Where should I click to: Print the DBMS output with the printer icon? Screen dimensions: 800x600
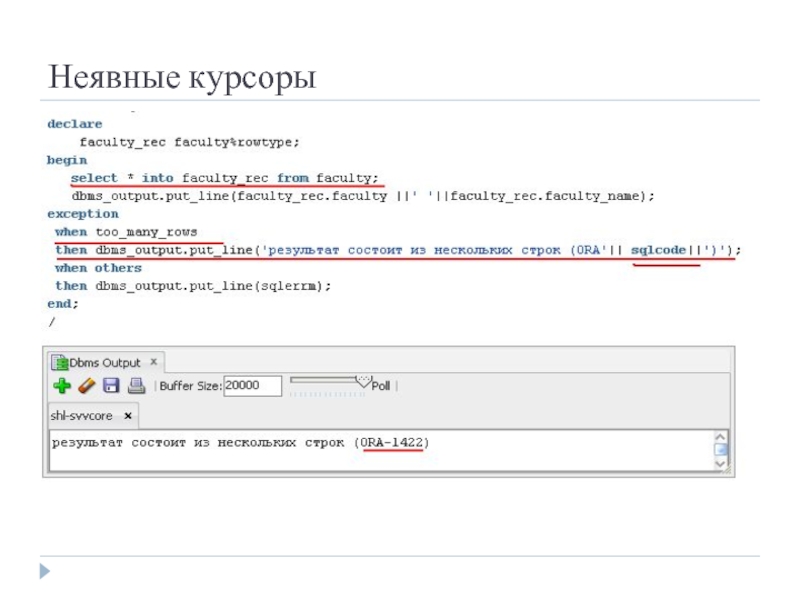(136, 385)
